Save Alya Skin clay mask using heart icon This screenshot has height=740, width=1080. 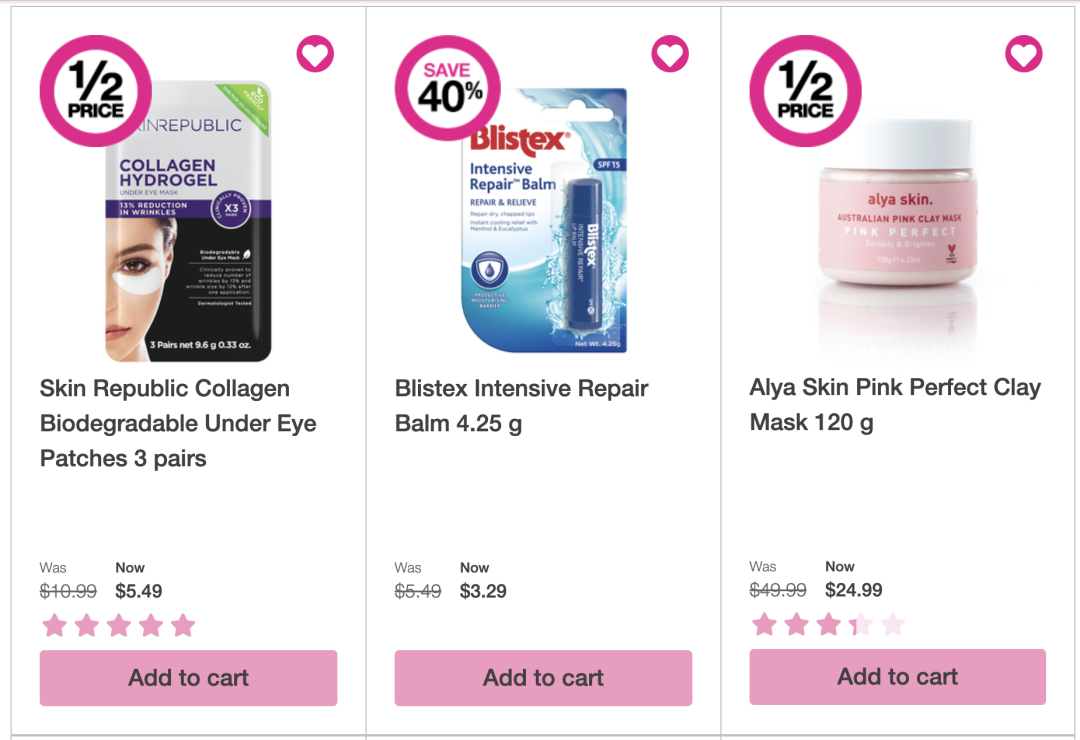[x=1024, y=54]
